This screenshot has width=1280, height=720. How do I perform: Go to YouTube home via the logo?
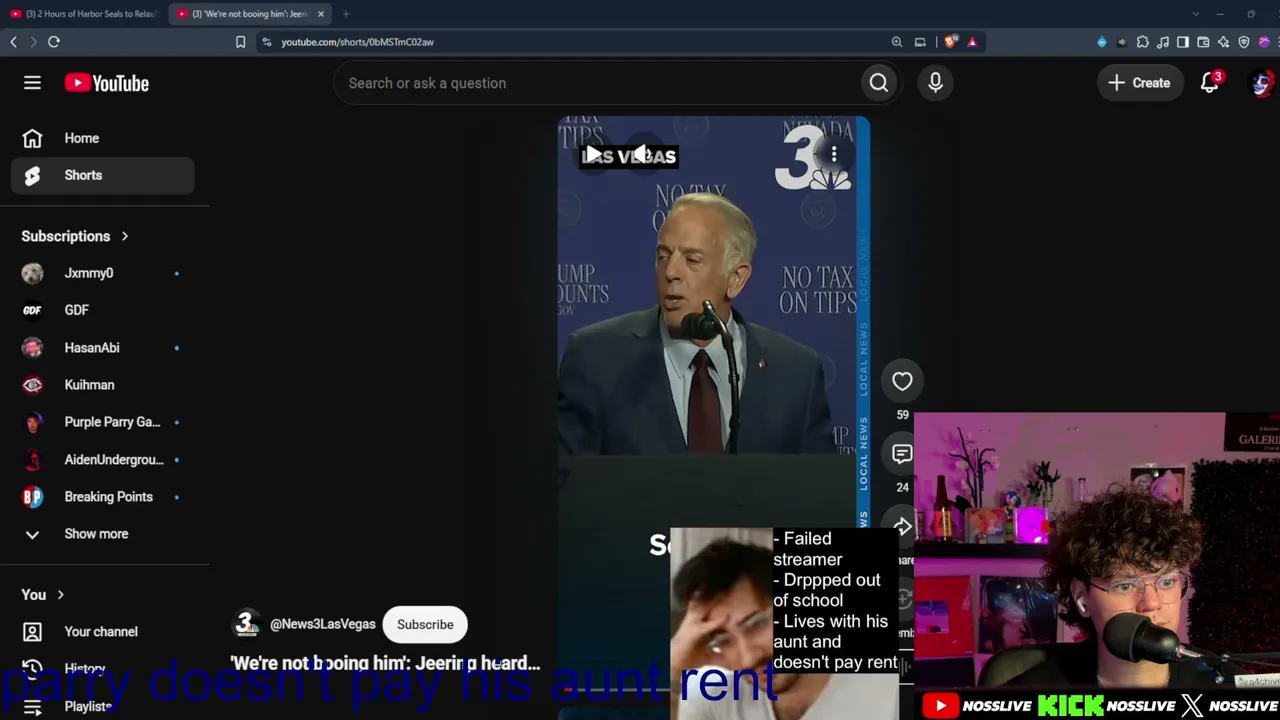click(x=107, y=83)
